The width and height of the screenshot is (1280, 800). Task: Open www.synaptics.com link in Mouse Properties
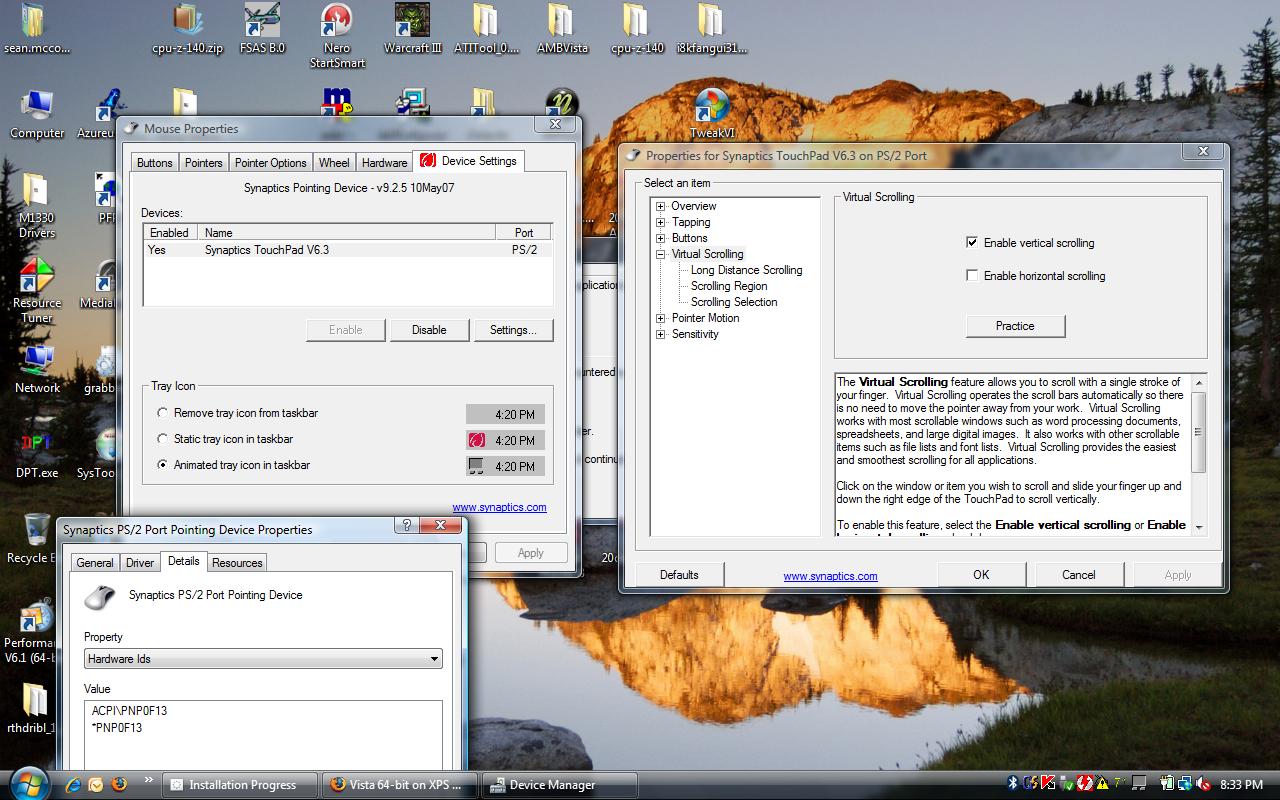coord(499,507)
